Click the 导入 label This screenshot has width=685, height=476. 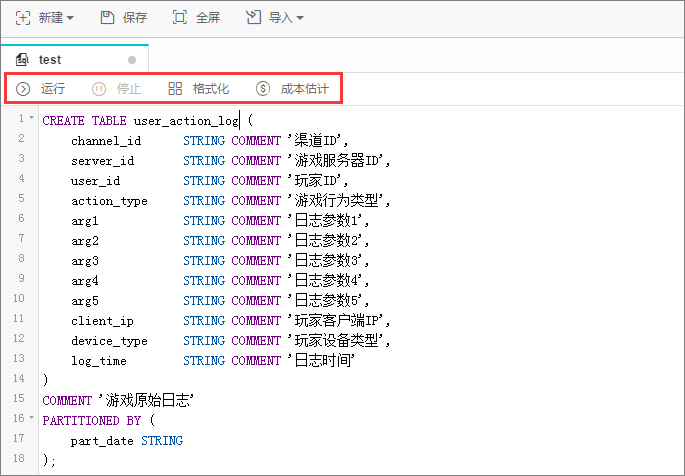[280, 18]
